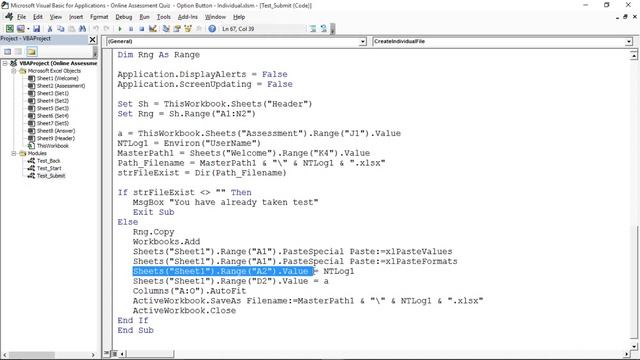Click the VBA app icon left of File menu

pyautogui.click(x=9, y=17)
